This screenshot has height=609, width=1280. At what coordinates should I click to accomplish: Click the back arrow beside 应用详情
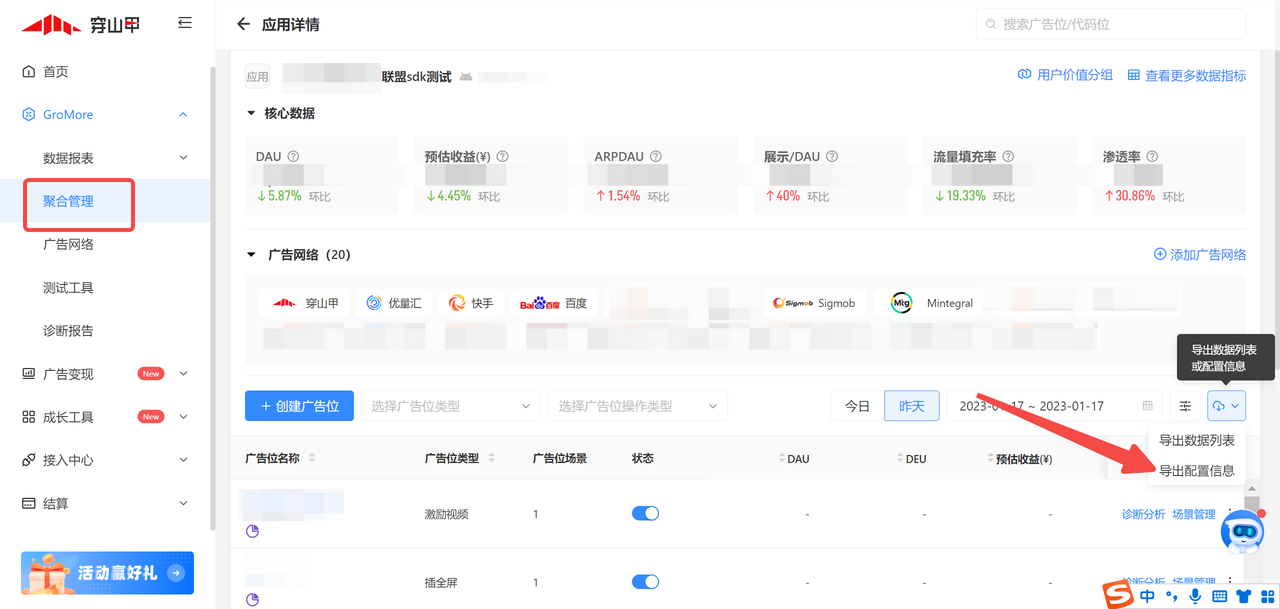pos(242,24)
